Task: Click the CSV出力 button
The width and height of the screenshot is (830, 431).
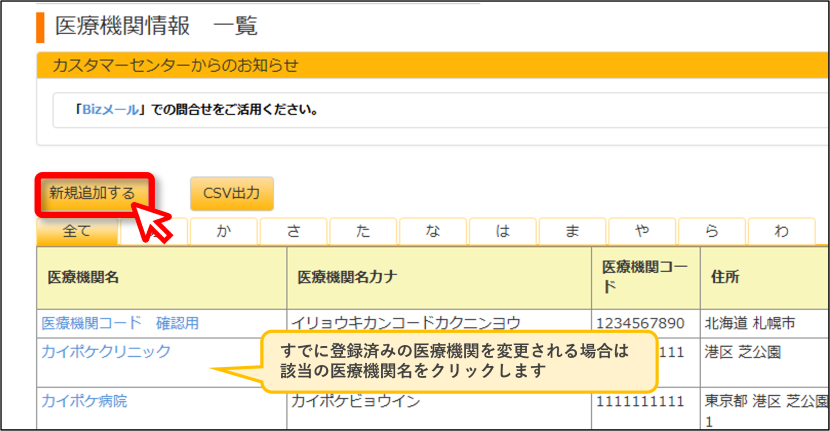Action: (232, 194)
